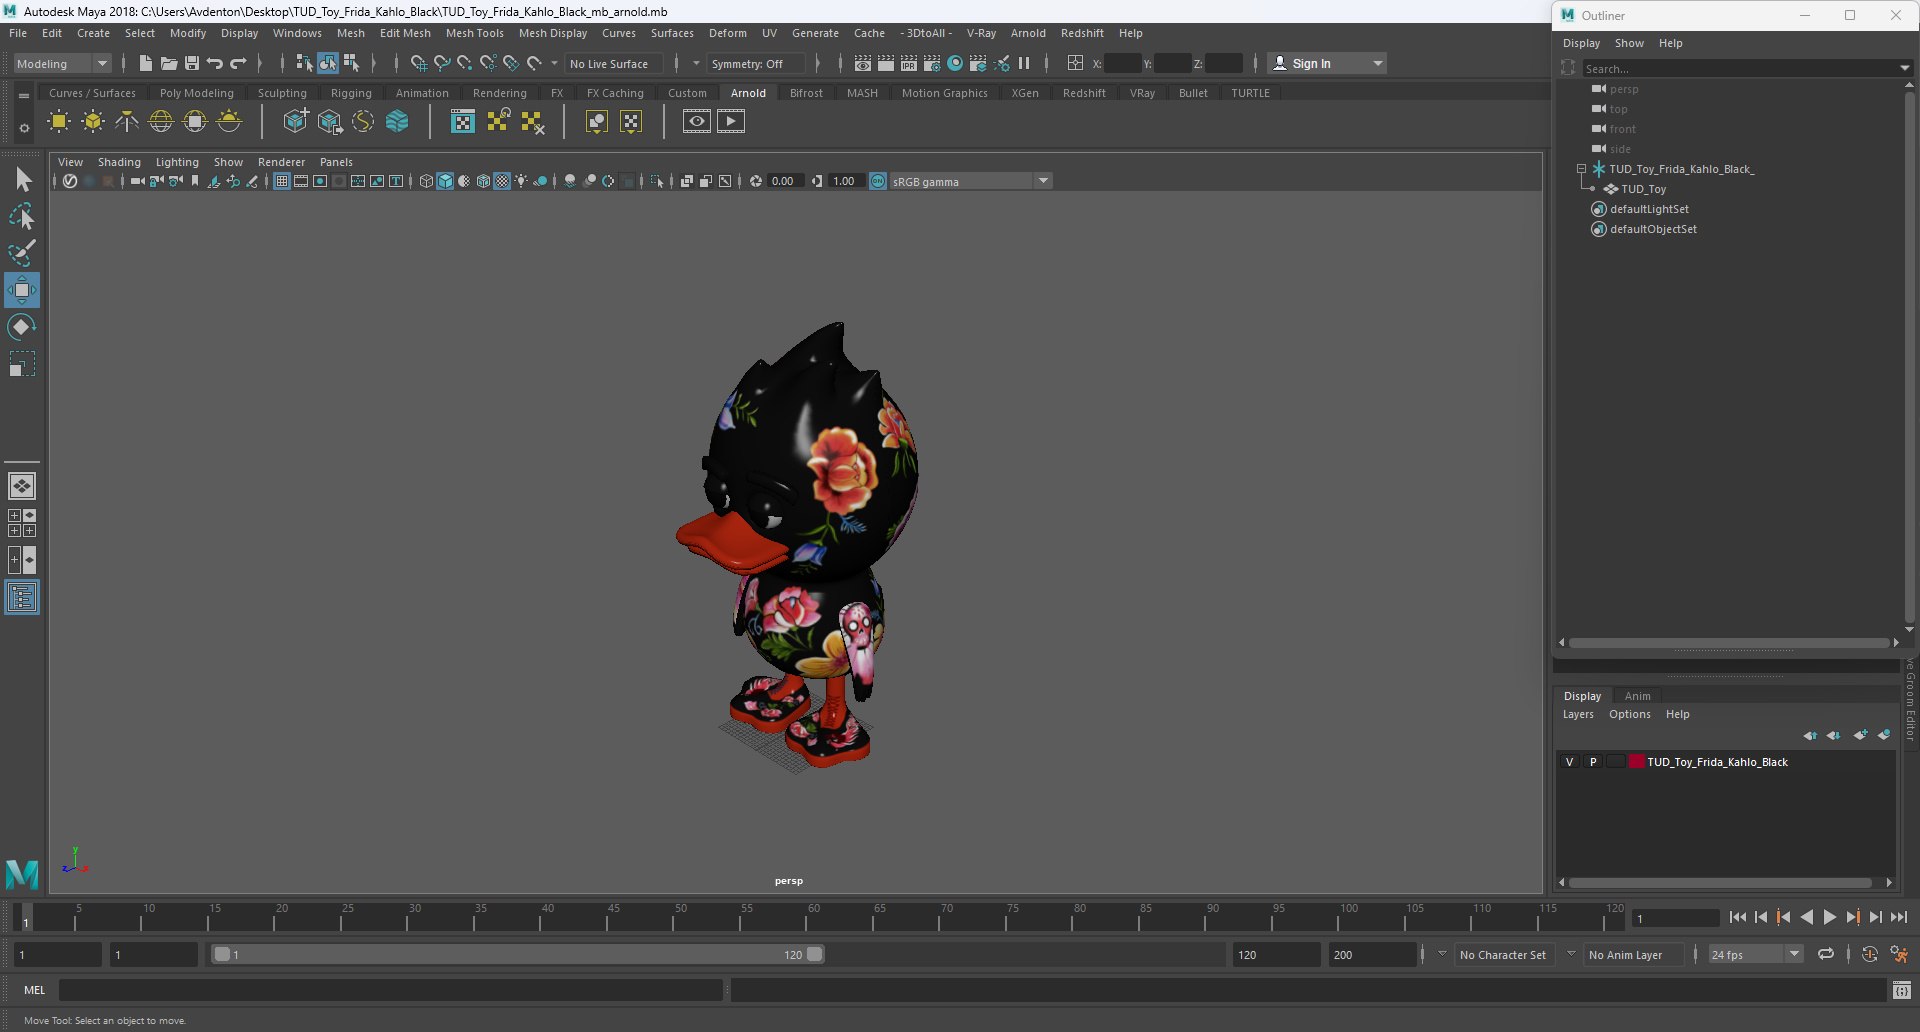Click the MEL command language label
The image size is (1920, 1032).
coord(35,990)
